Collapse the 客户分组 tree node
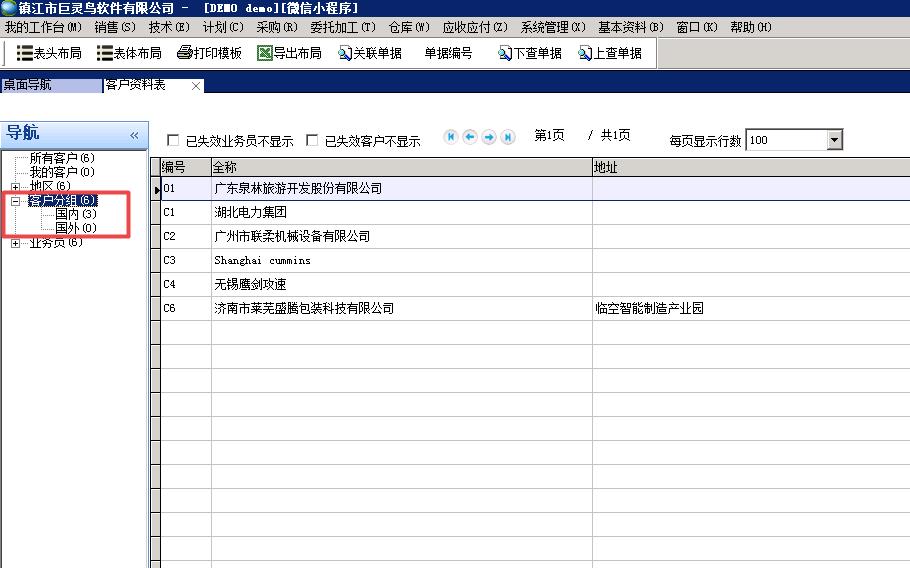The height and width of the screenshot is (568, 910). (15, 201)
